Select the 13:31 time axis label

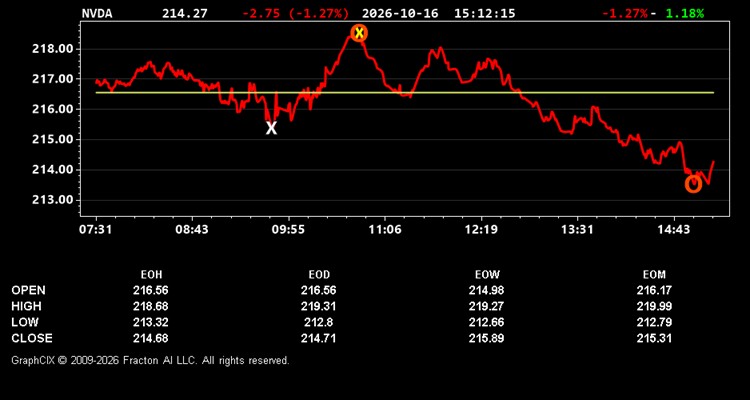577,230
